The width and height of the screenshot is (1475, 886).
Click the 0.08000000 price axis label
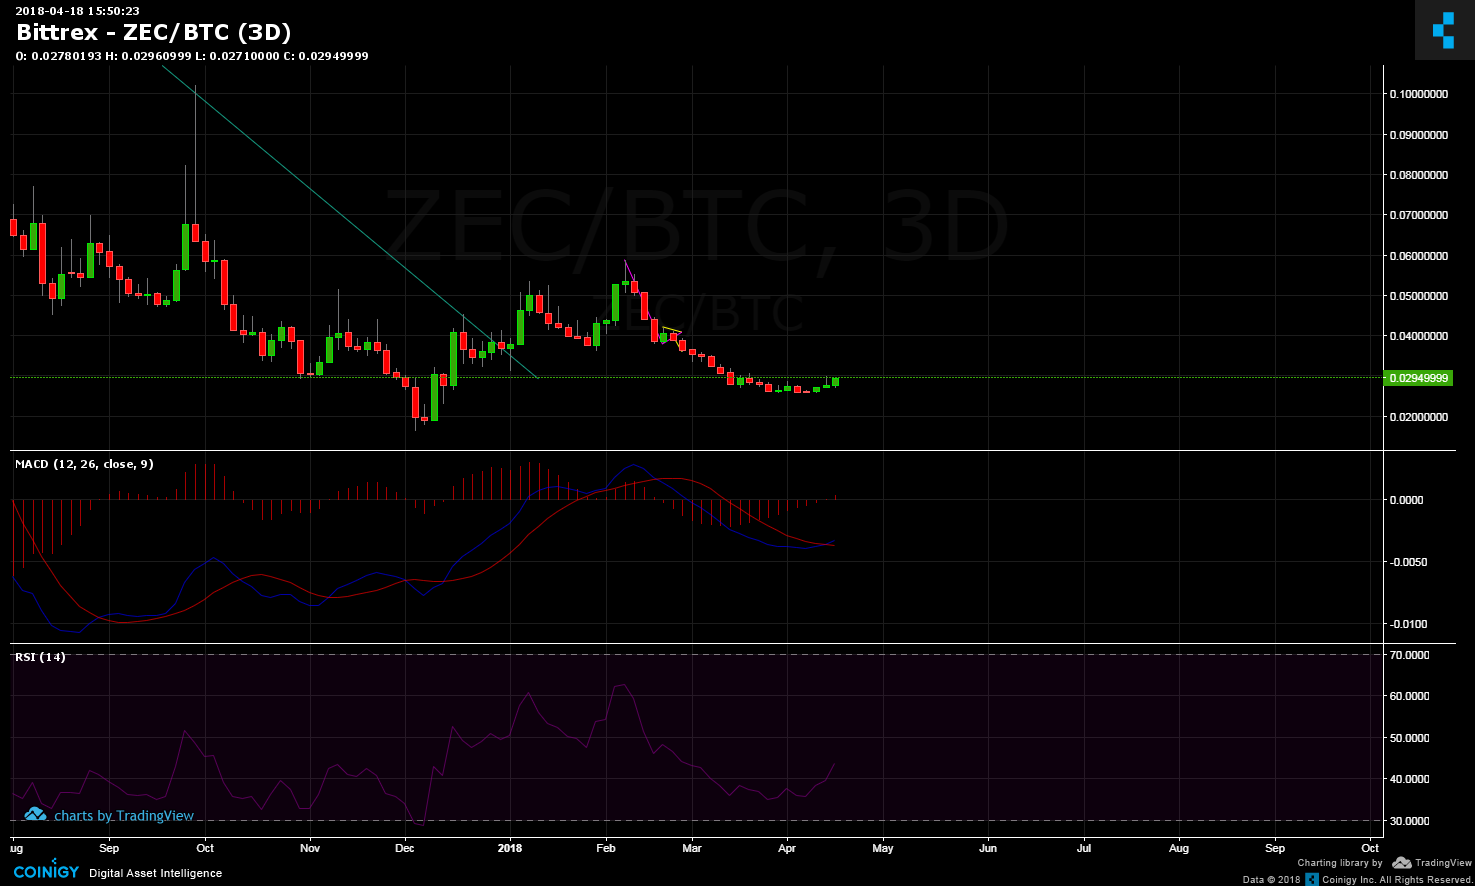(1418, 175)
